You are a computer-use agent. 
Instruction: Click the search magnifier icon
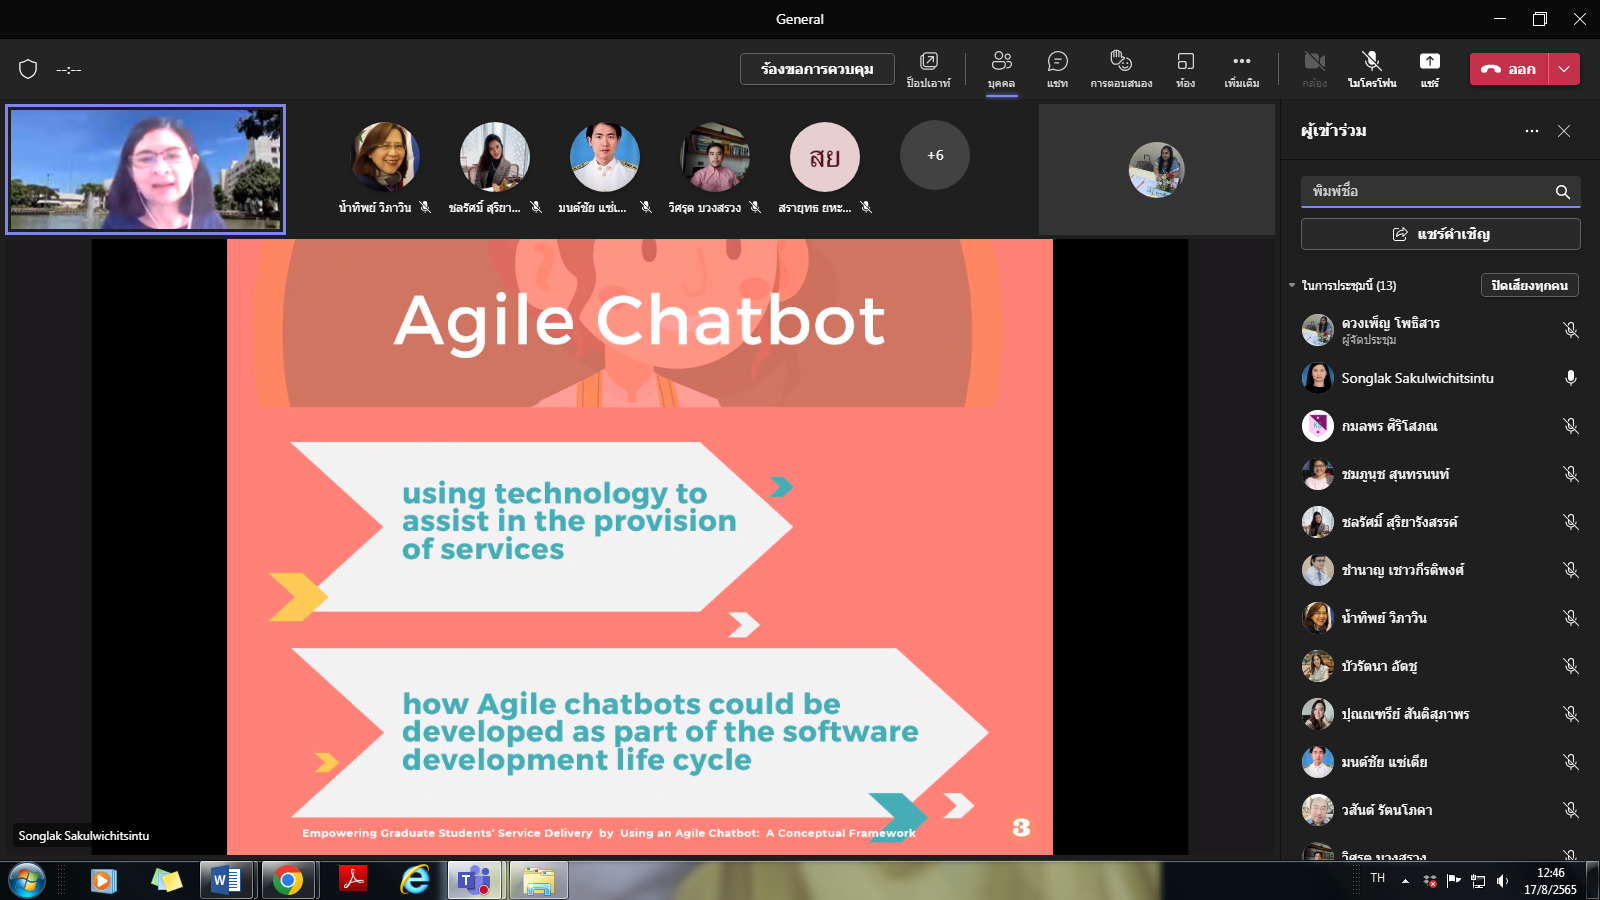pos(1562,192)
